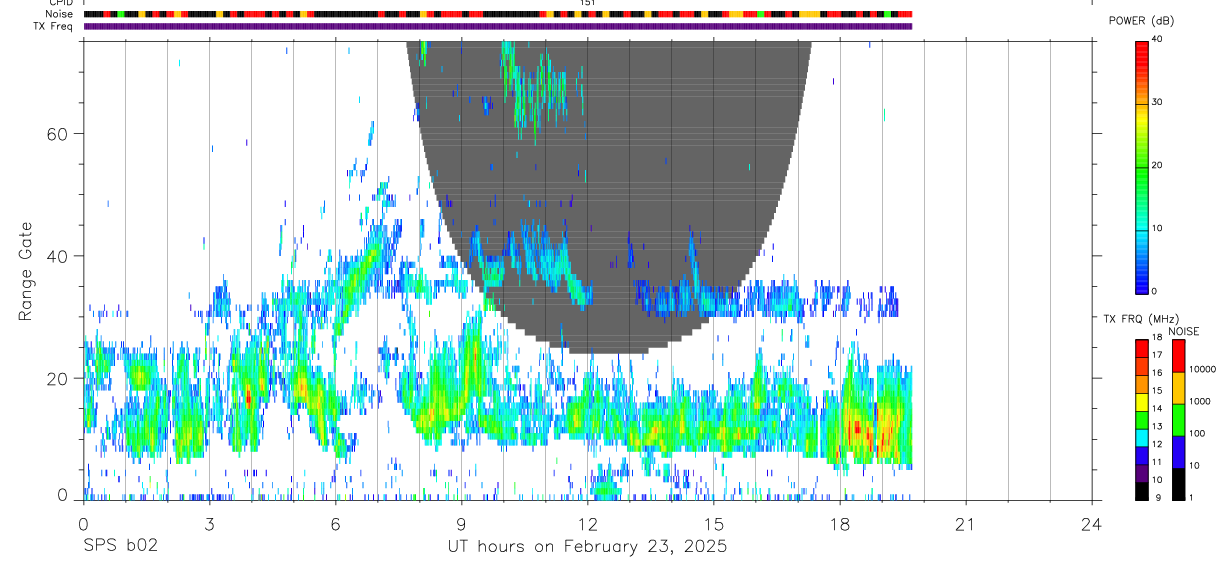The image size is (1228, 567).
Task: Click the 24 tick on the UT hours axis
Action: pos(1091,523)
